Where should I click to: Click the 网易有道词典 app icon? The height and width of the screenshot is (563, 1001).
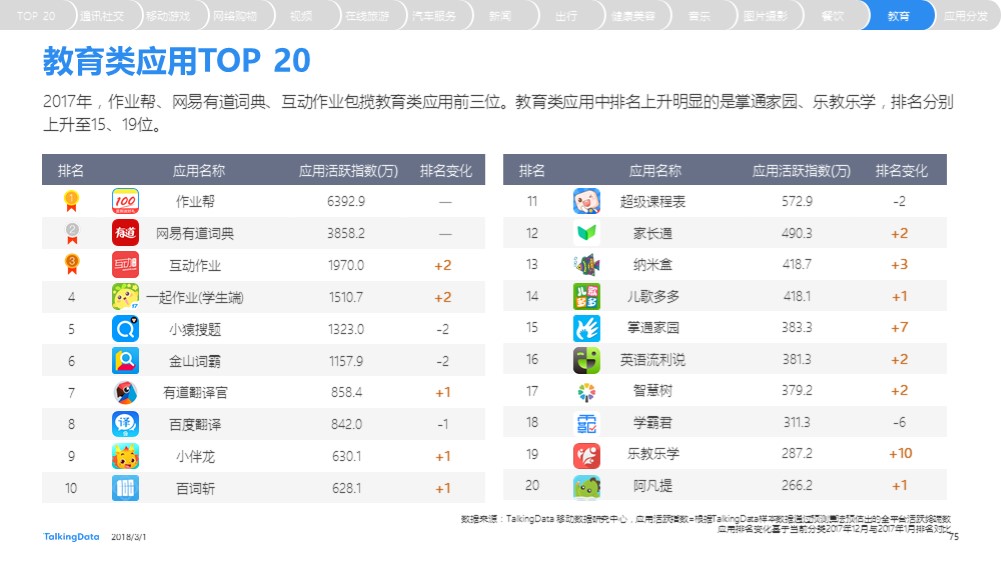click(x=125, y=233)
